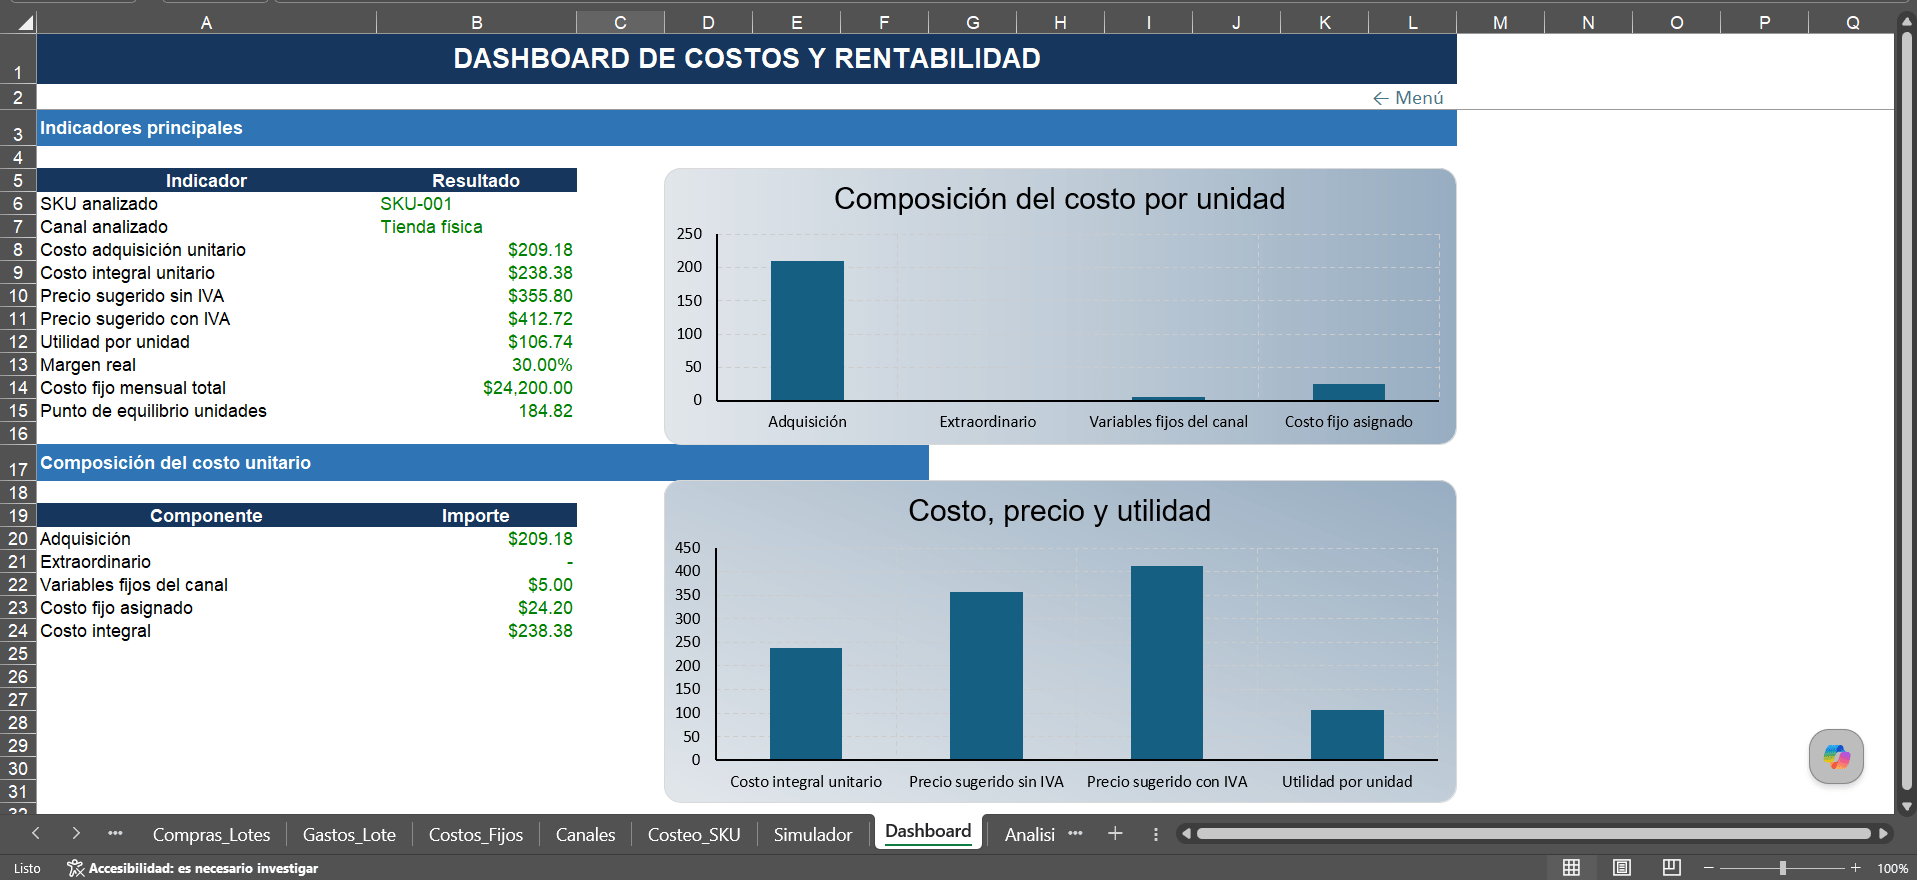Switch to Page Break Preview icon
1917x880 pixels.
pos(1672,868)
